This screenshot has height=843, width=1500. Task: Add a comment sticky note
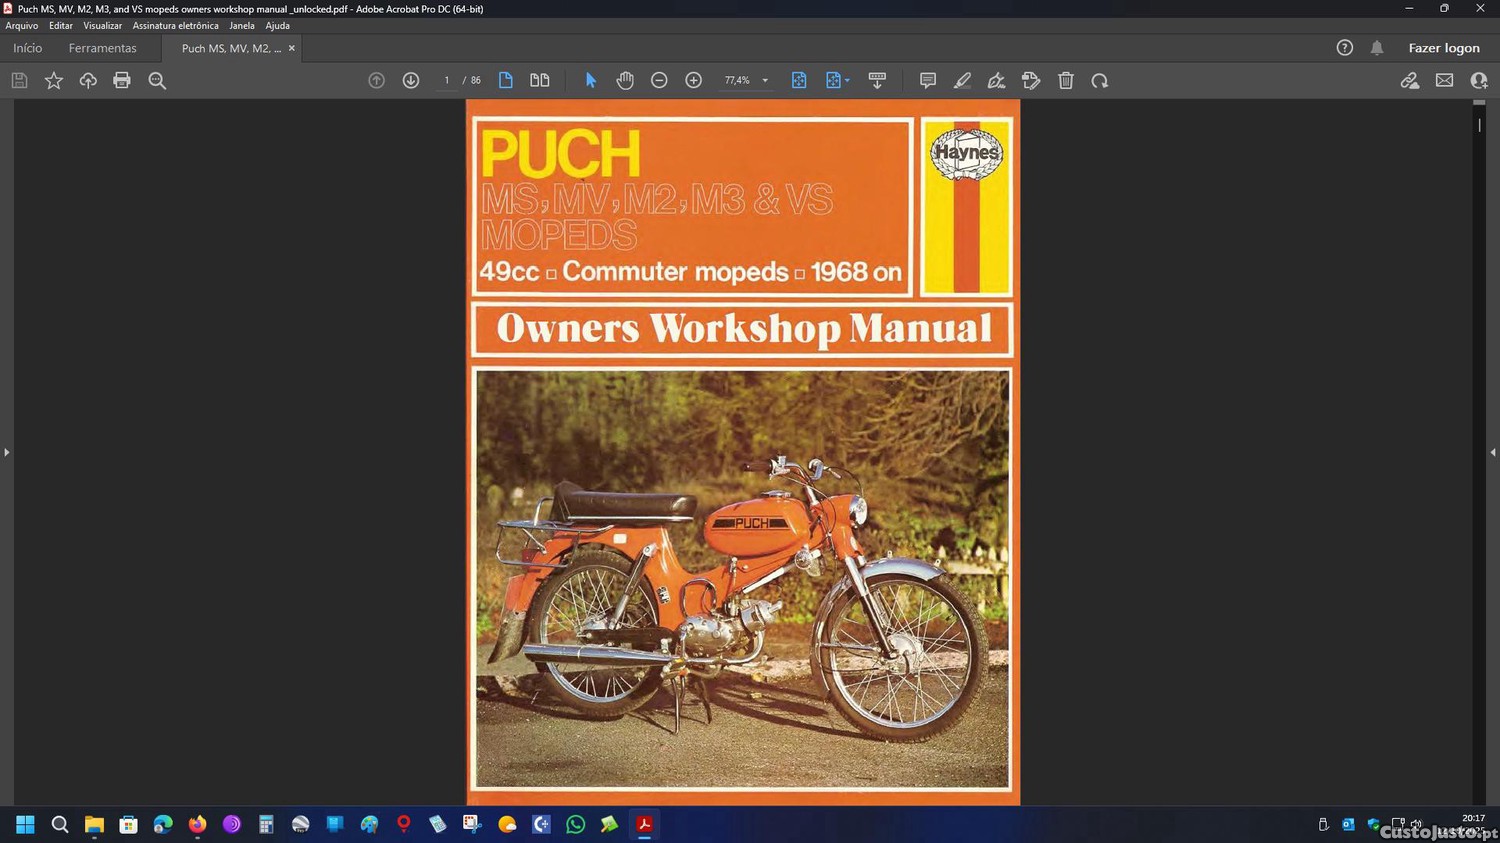(x=928, y=81)
